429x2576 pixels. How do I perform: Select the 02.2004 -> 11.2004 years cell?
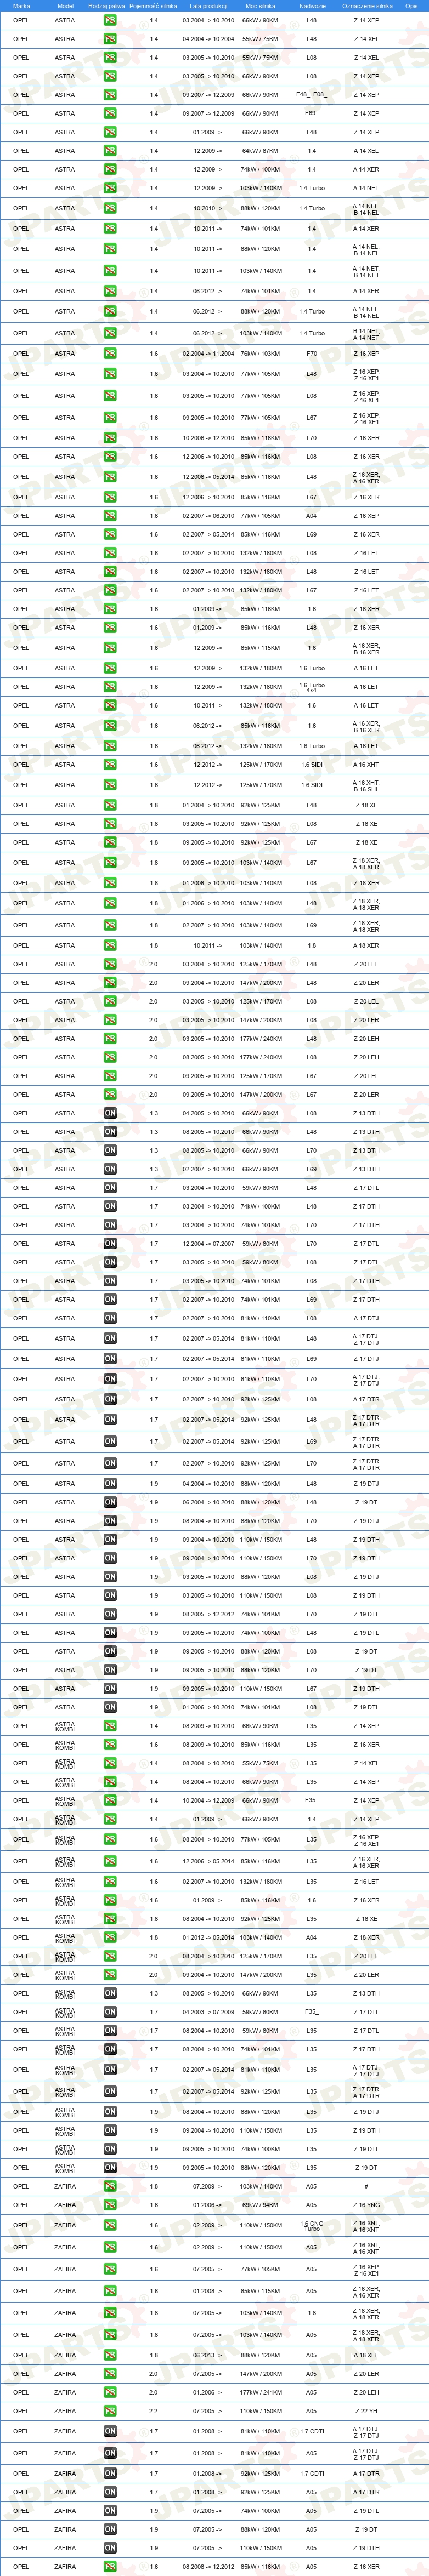pyautogui.click(x=208, y=353)
